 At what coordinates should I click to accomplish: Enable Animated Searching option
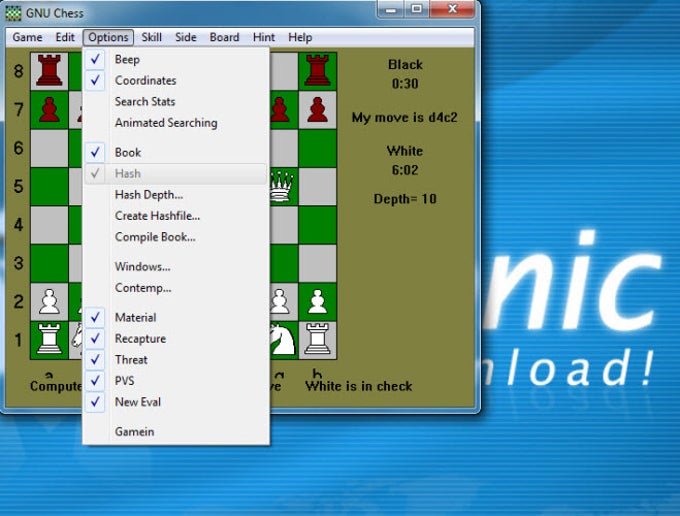tap(176, 123)
